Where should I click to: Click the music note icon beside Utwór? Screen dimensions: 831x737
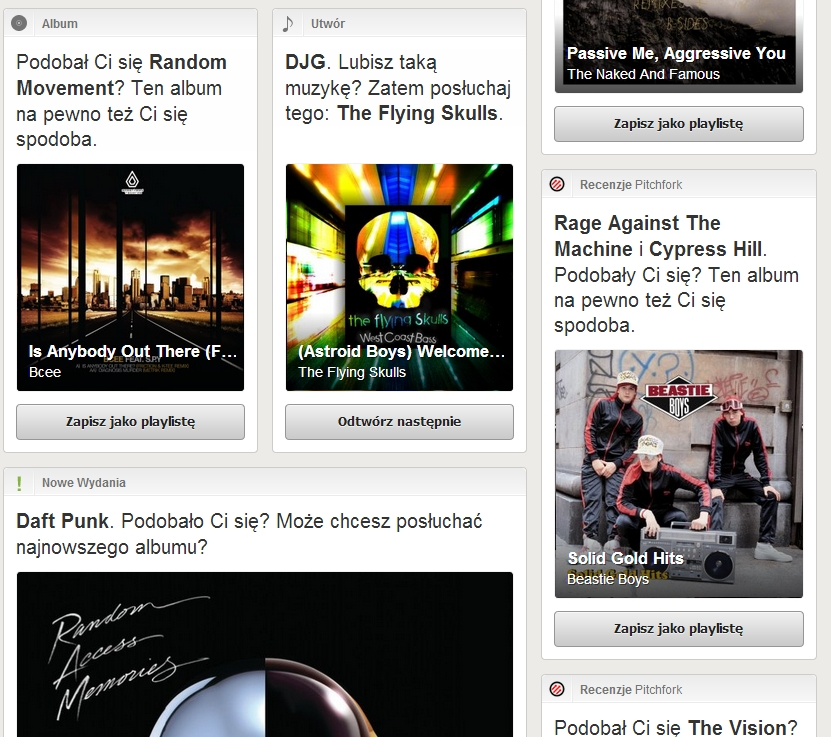[288, 23]
